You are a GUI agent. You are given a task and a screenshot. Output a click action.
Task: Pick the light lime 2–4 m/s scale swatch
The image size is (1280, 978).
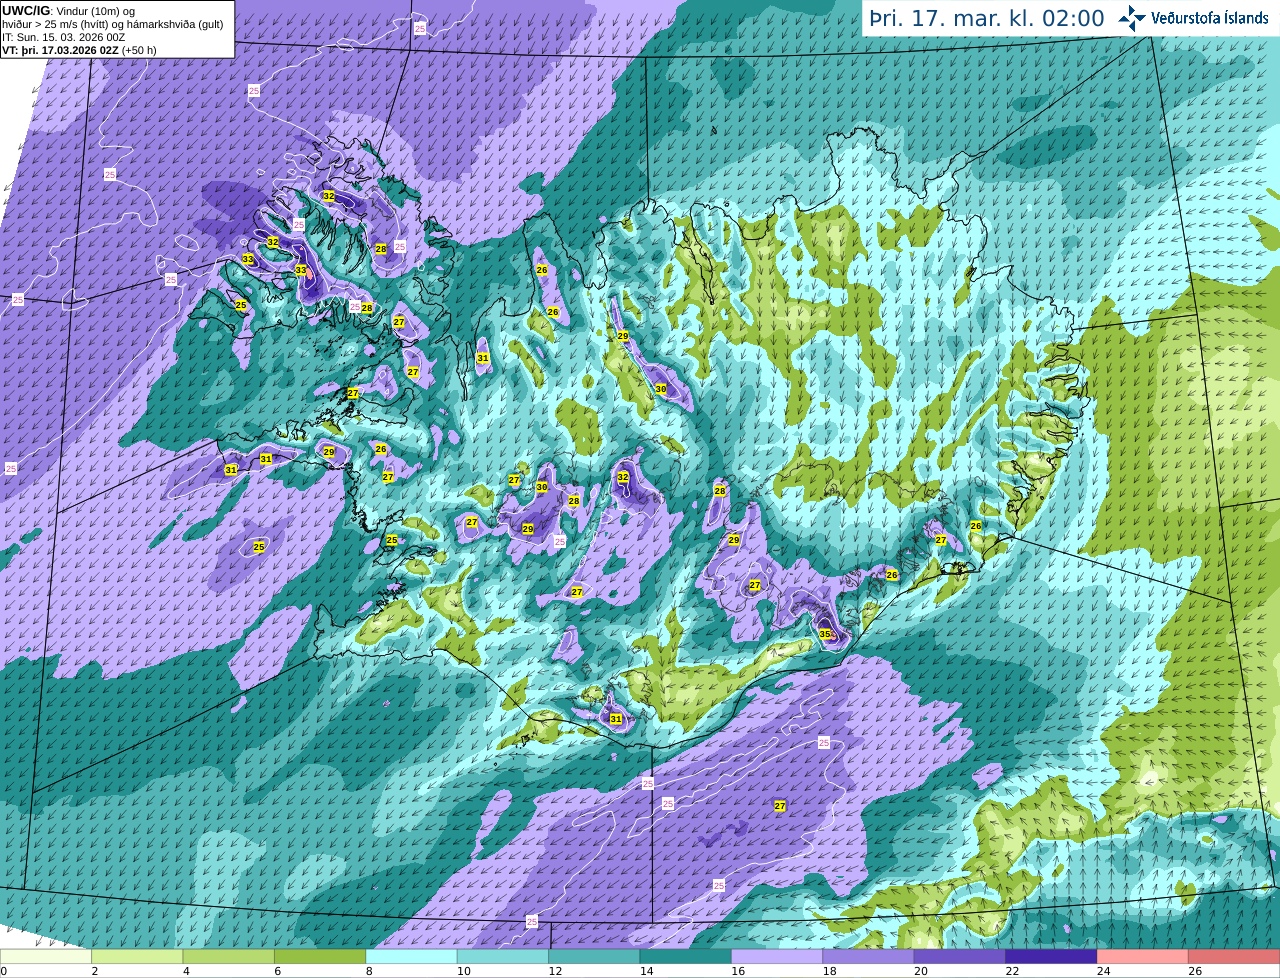(137, 956)
